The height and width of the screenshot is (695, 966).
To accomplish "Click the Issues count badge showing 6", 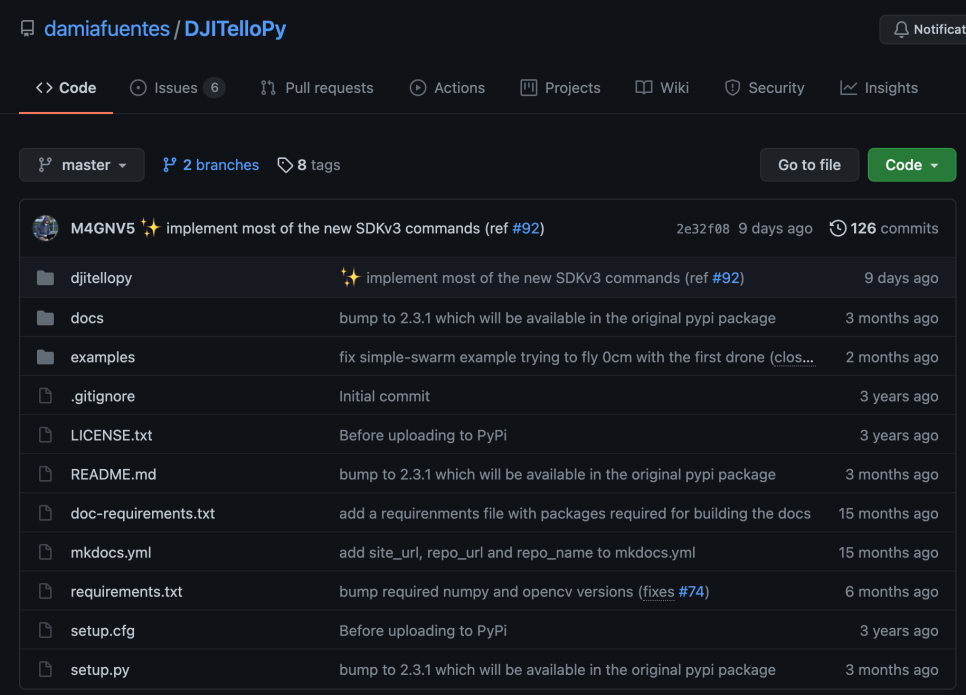I will 214,88.
